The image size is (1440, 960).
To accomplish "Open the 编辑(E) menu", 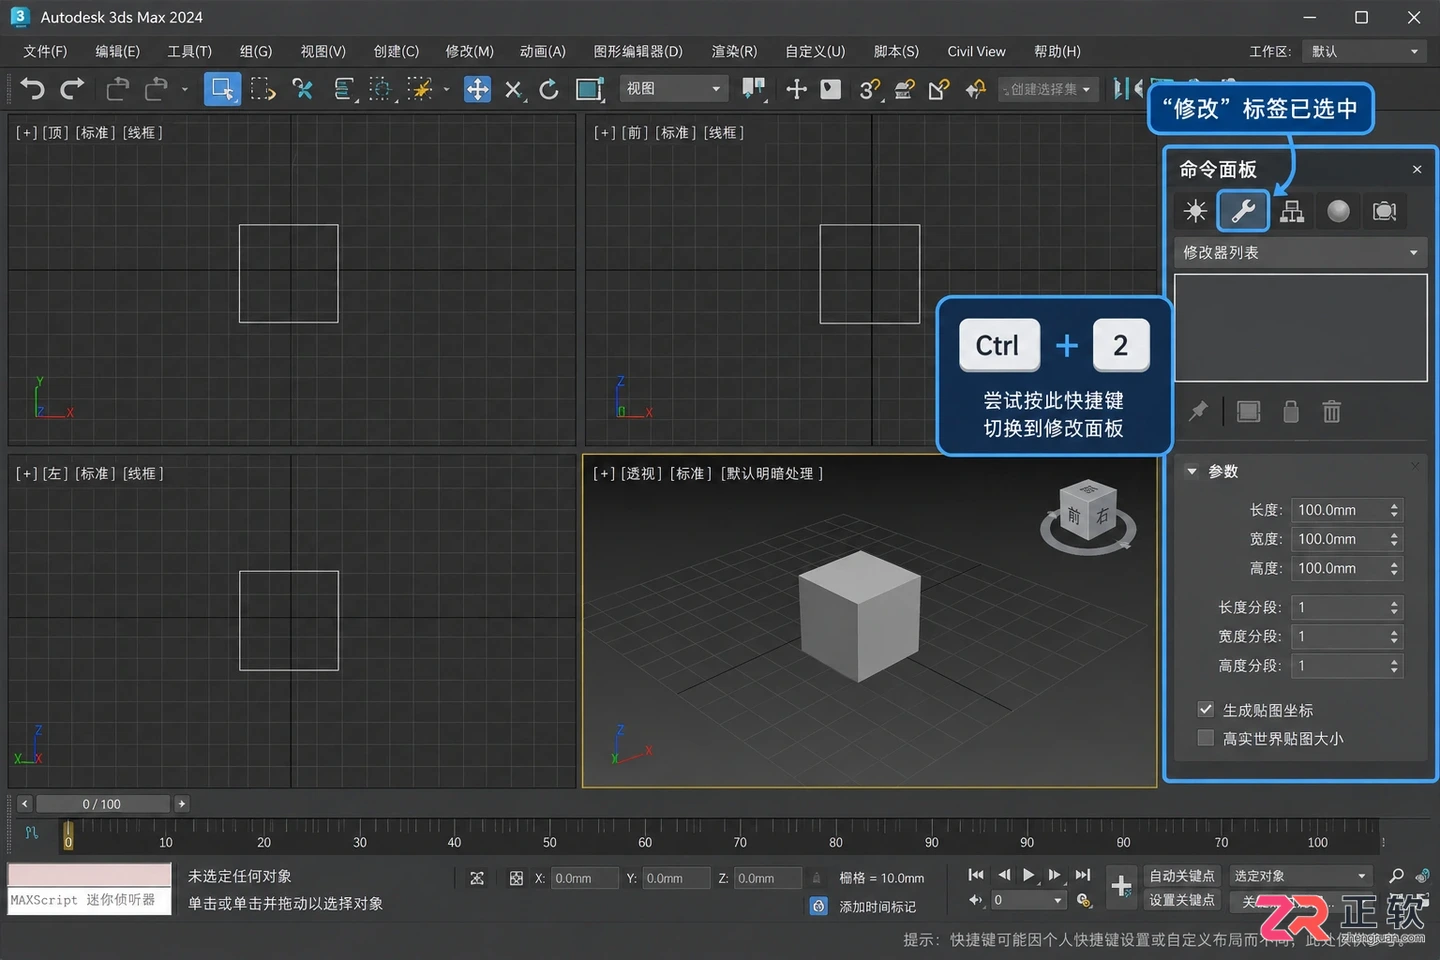I will (x=117, y=51).
